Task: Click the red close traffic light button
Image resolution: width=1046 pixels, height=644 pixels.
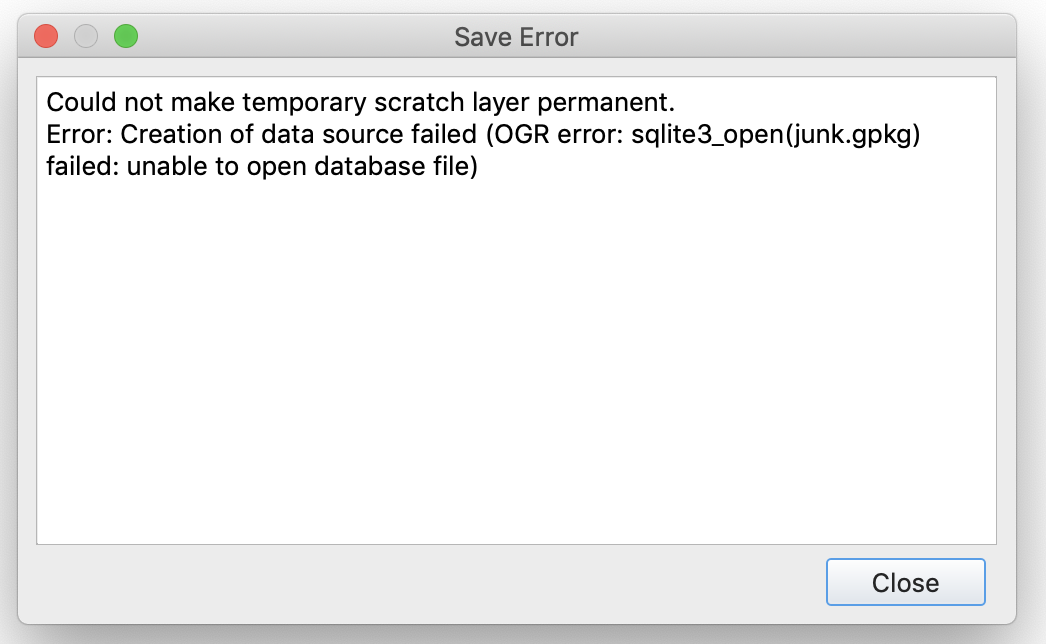Action: 45,36
